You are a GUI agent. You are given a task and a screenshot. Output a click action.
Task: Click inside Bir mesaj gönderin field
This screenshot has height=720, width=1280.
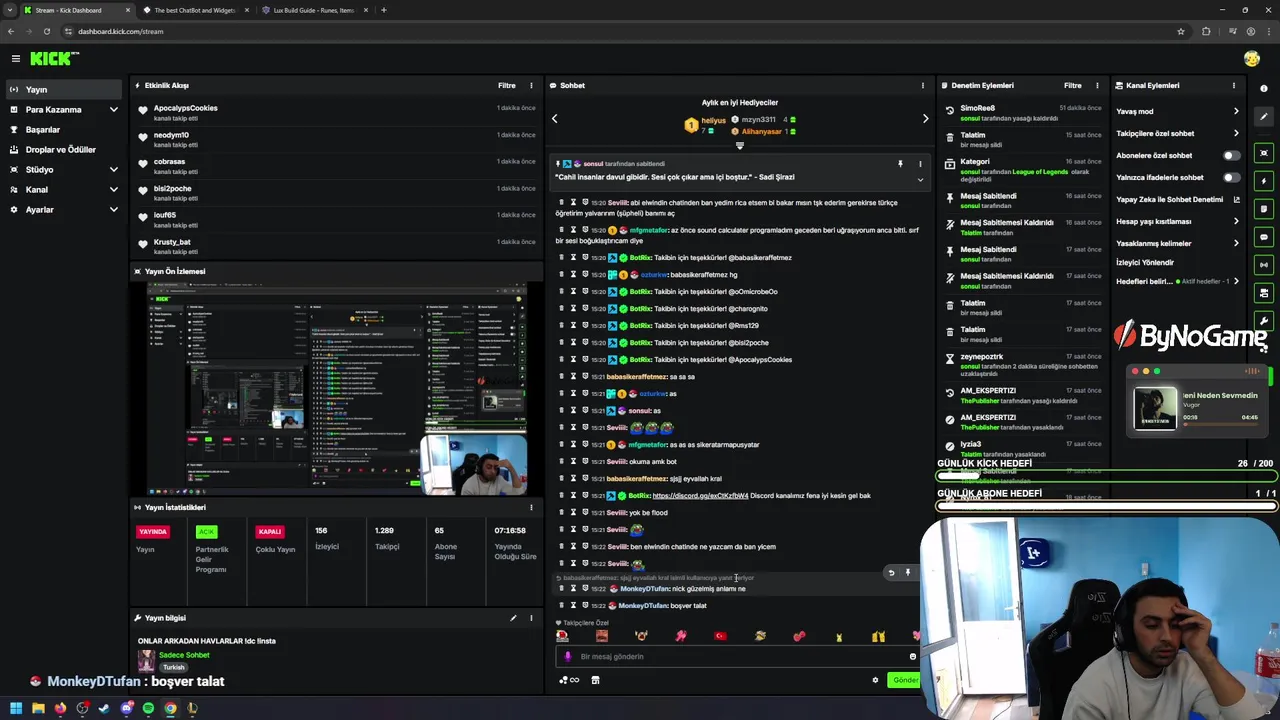738,657
